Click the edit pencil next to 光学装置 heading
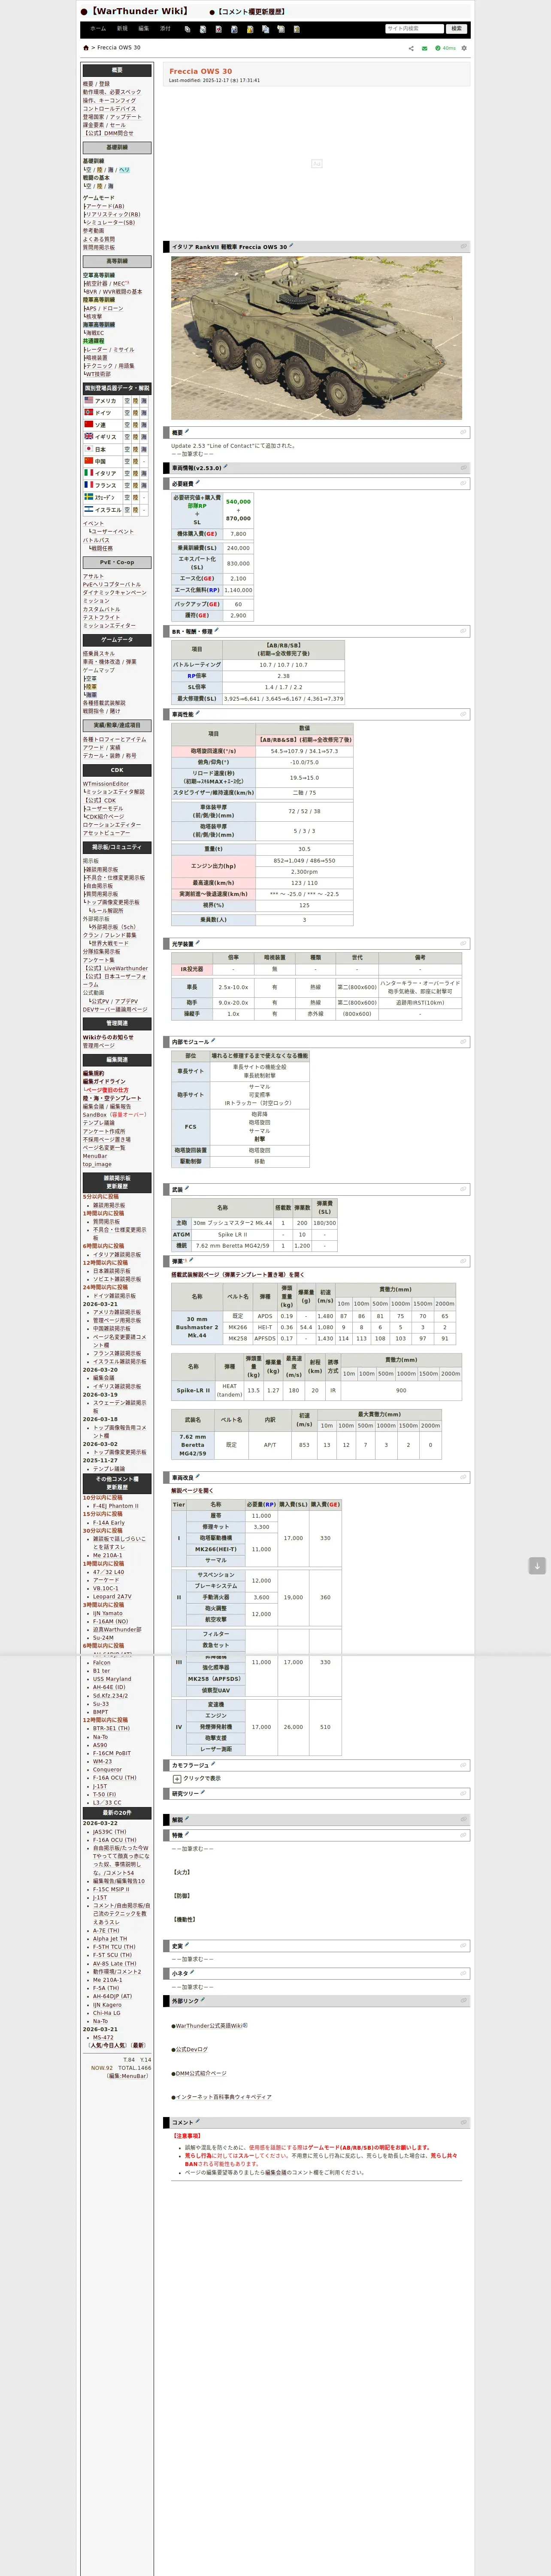Screen dimensions: 551x2576 [198, 943]
